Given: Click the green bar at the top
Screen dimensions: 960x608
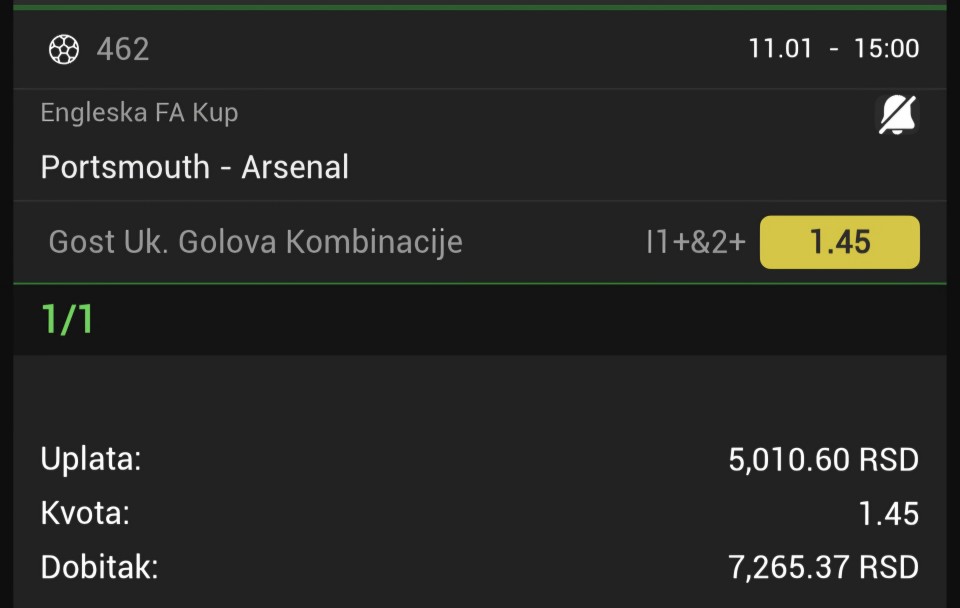Looking at the screenshot, I should 480,6.
